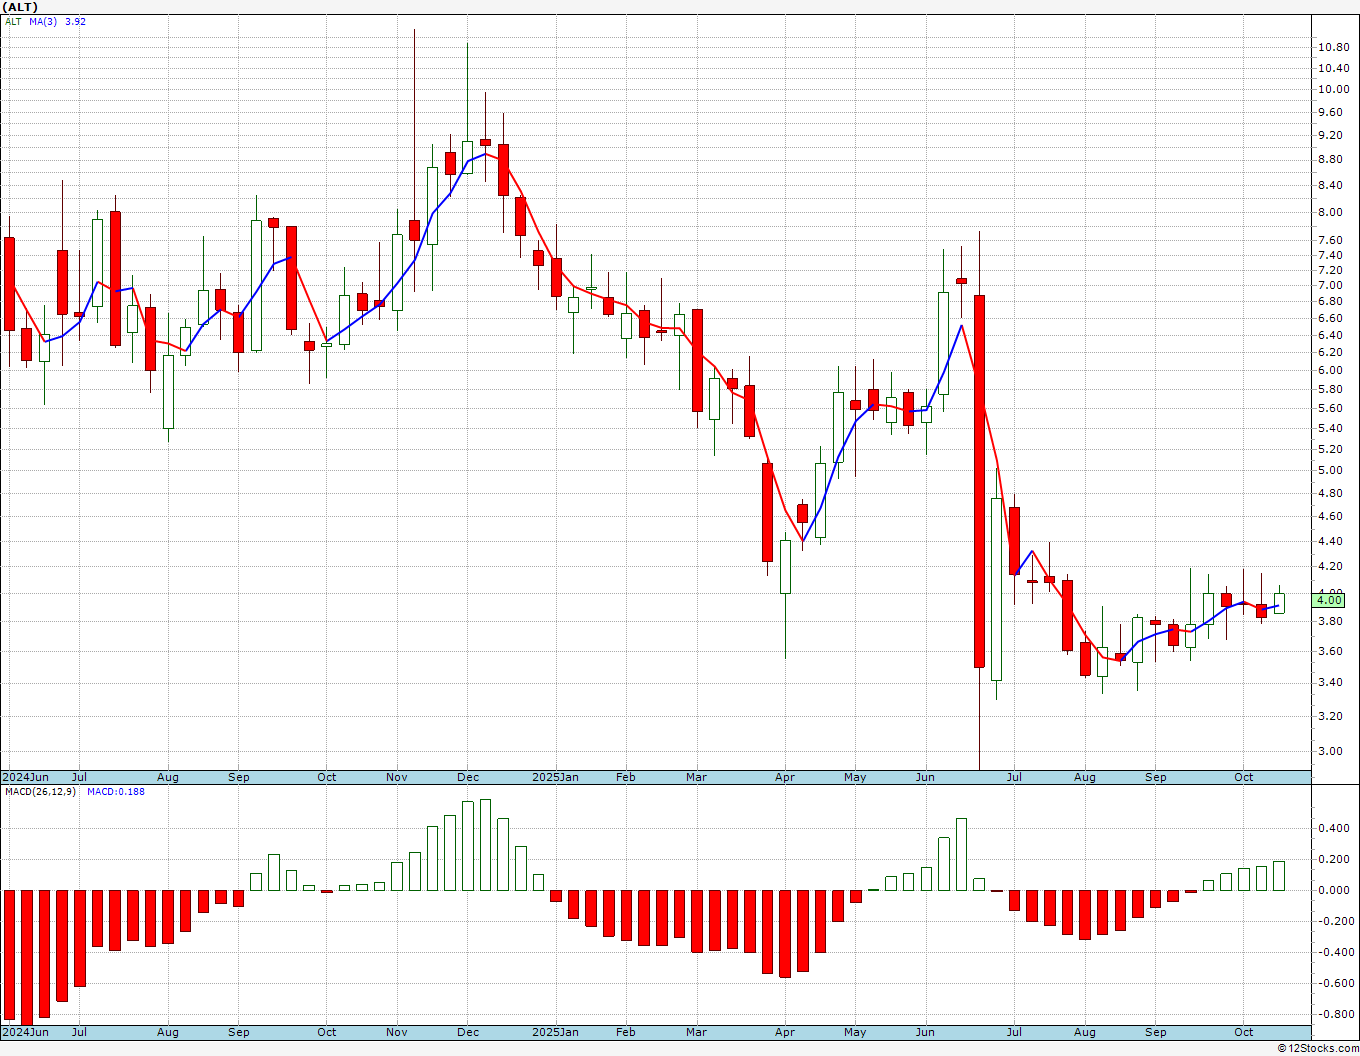Image resolution: width=1360 pixels, height=1056 pixels.
Task: Select the '7.00' price axis label
Action: 1330,286
